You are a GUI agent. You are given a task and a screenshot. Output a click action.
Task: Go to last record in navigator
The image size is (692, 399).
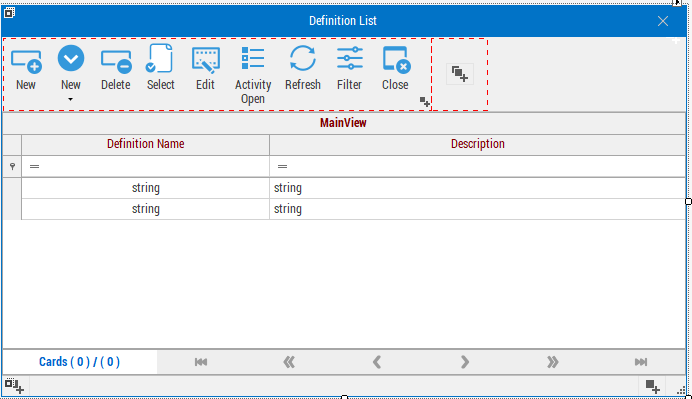(641, 362)
